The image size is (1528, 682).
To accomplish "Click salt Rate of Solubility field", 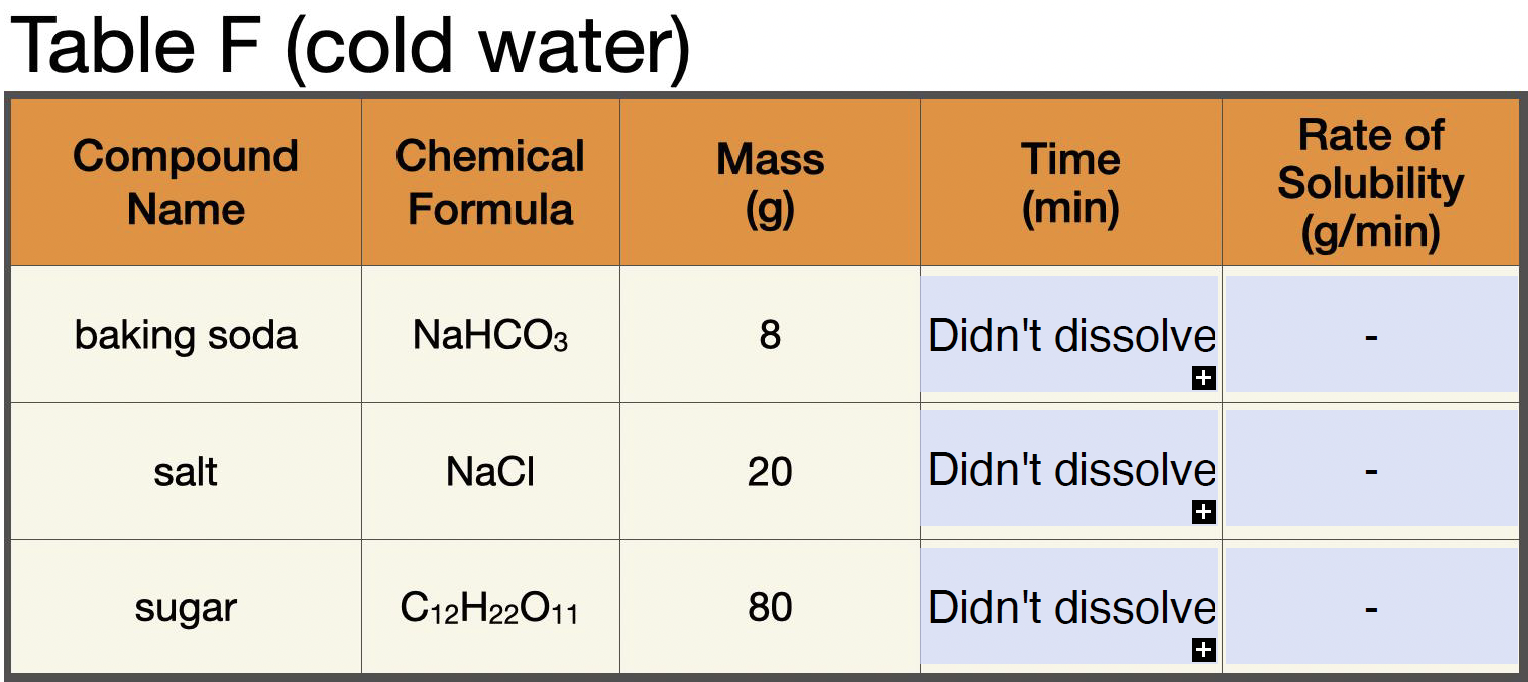I will (1372, 468).
